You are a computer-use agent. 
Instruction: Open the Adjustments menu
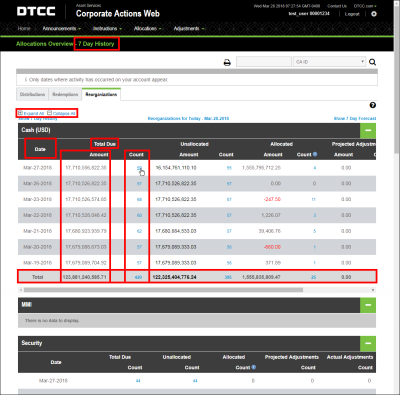pyautogui.click(x=189, y=29)
